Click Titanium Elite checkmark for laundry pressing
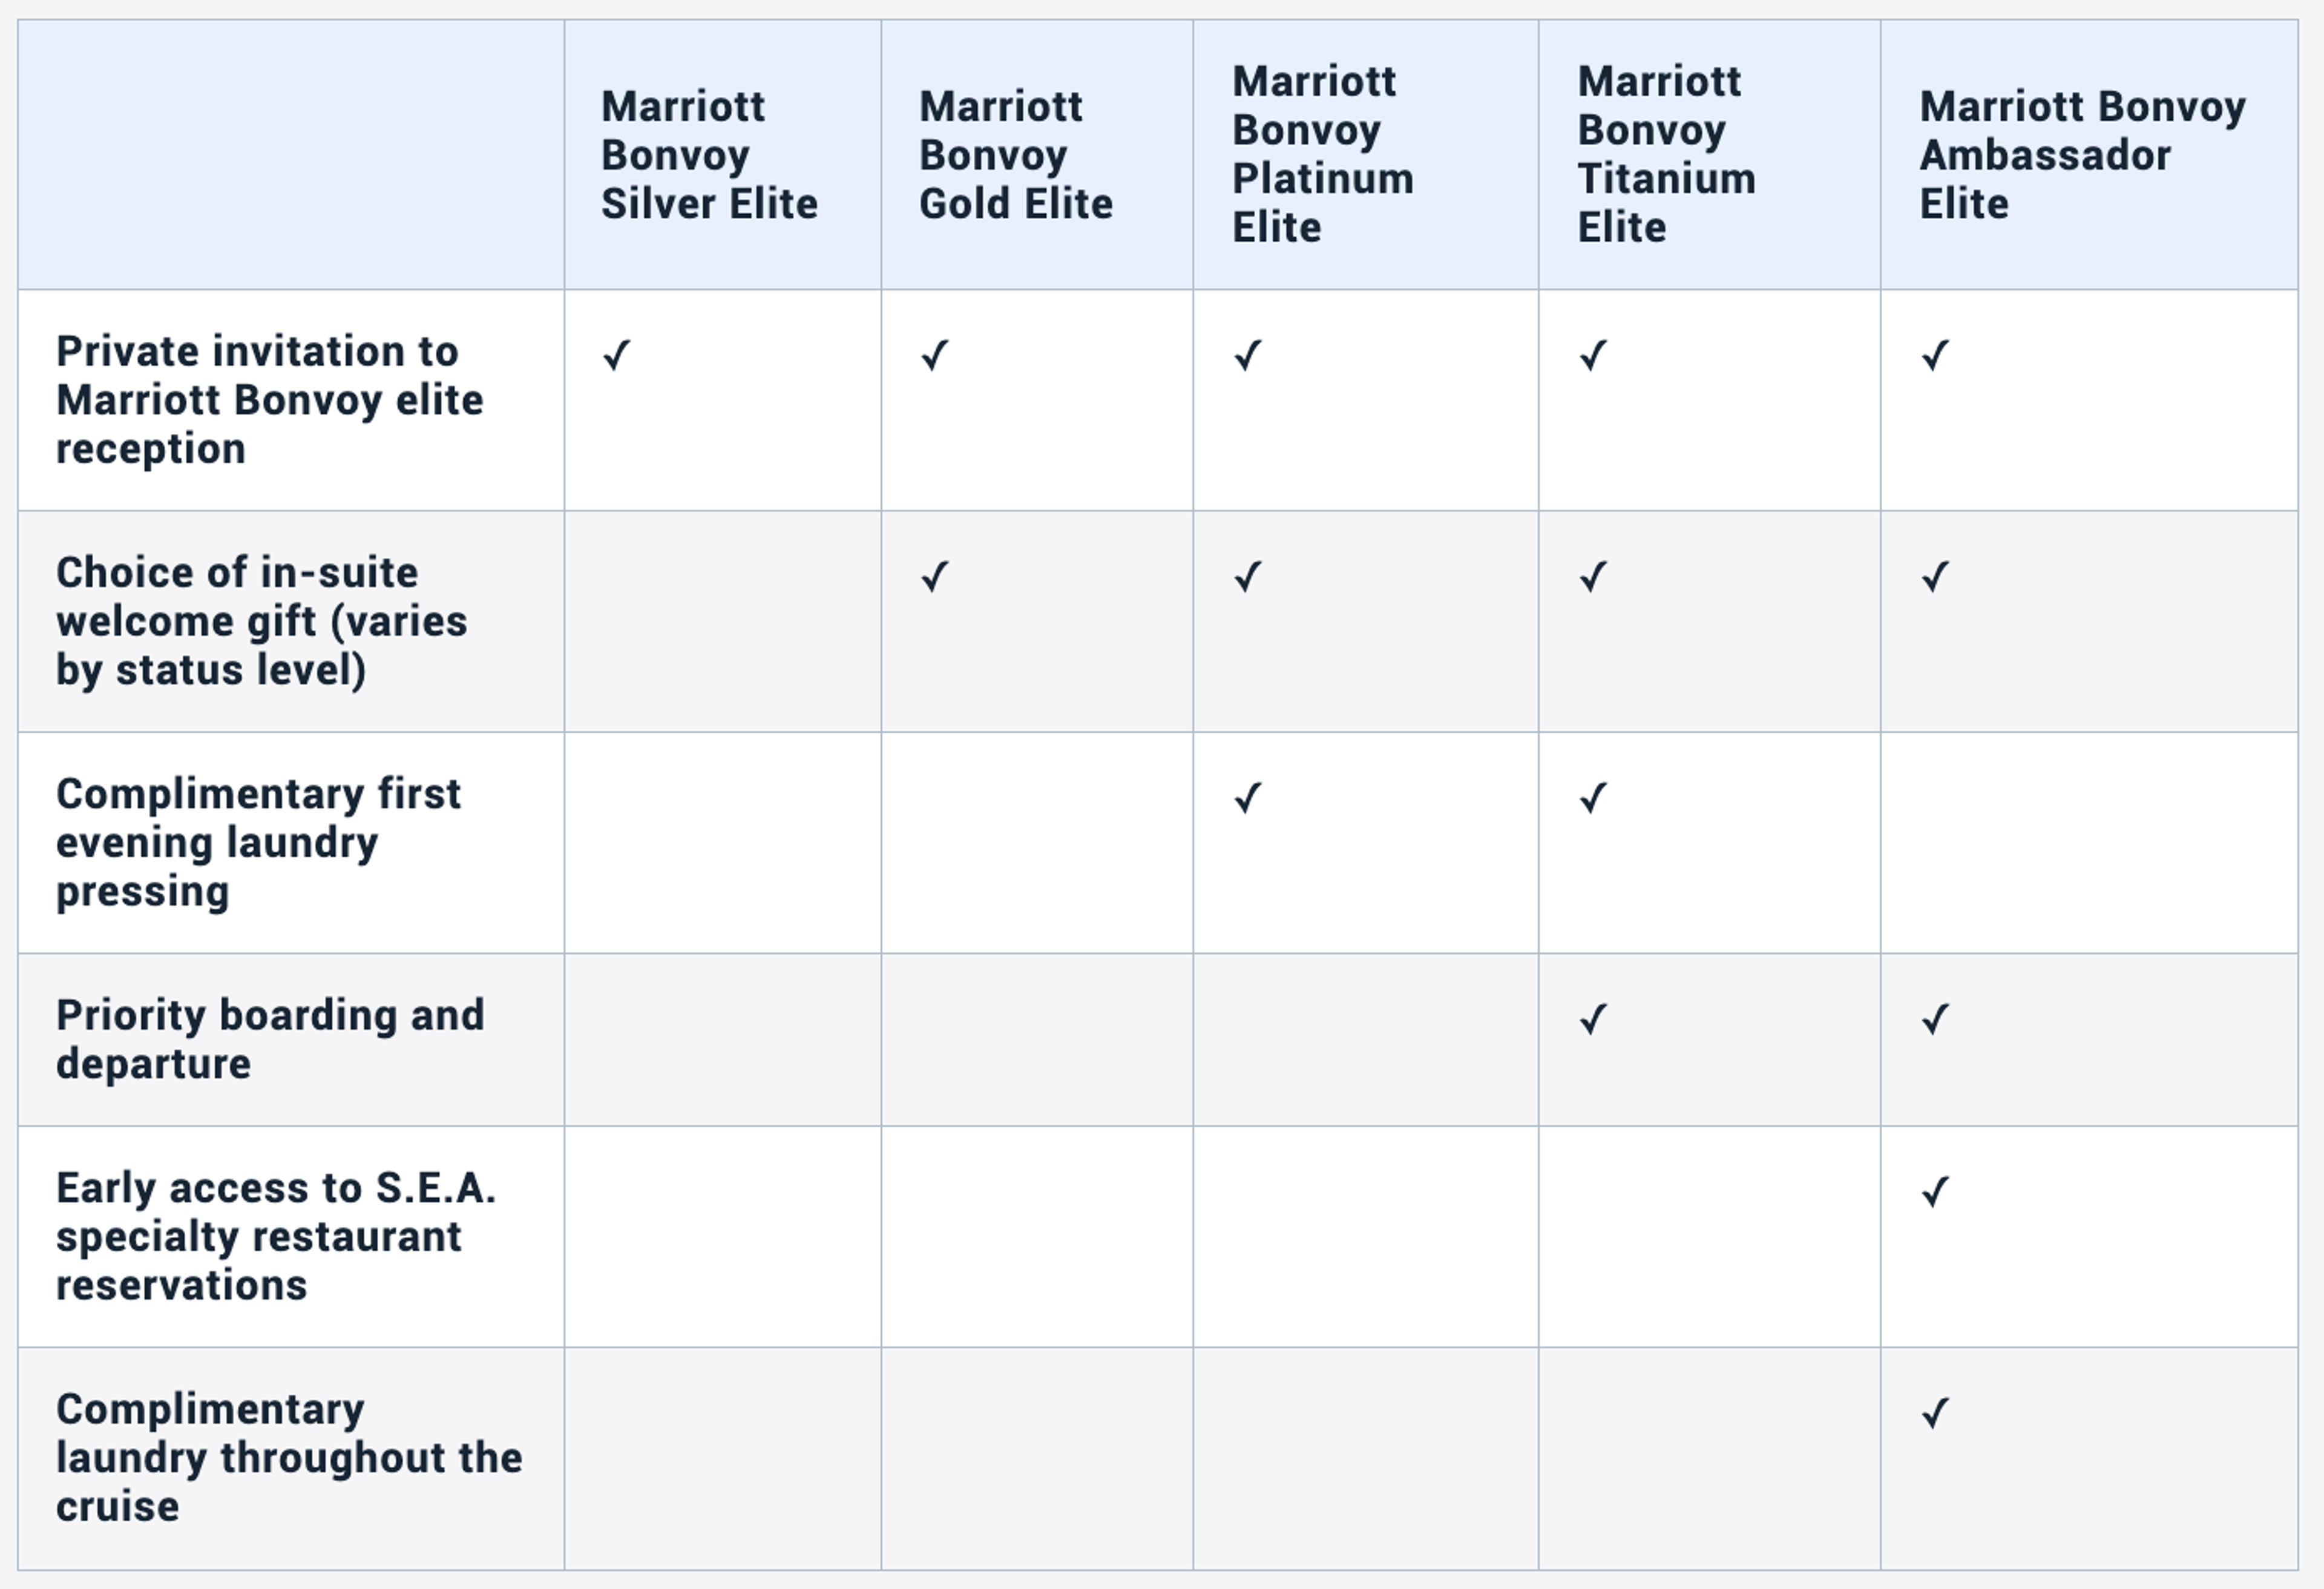Screen dimensions: 2324x1589 pyautogui.click(x=1594, y=797)
